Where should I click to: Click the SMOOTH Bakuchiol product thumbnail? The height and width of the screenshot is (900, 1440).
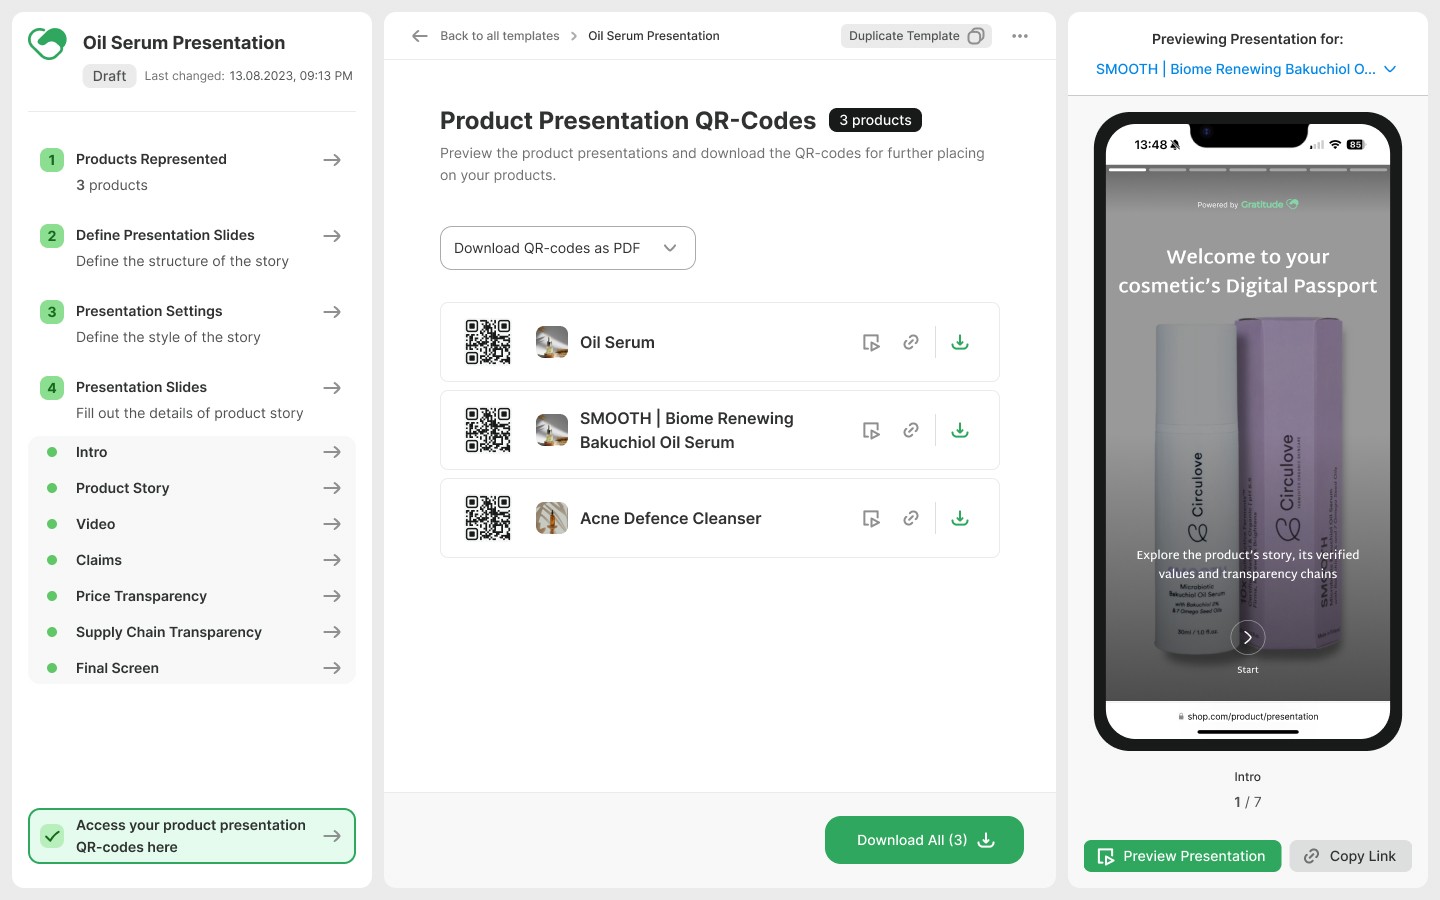tap(552, 430)
